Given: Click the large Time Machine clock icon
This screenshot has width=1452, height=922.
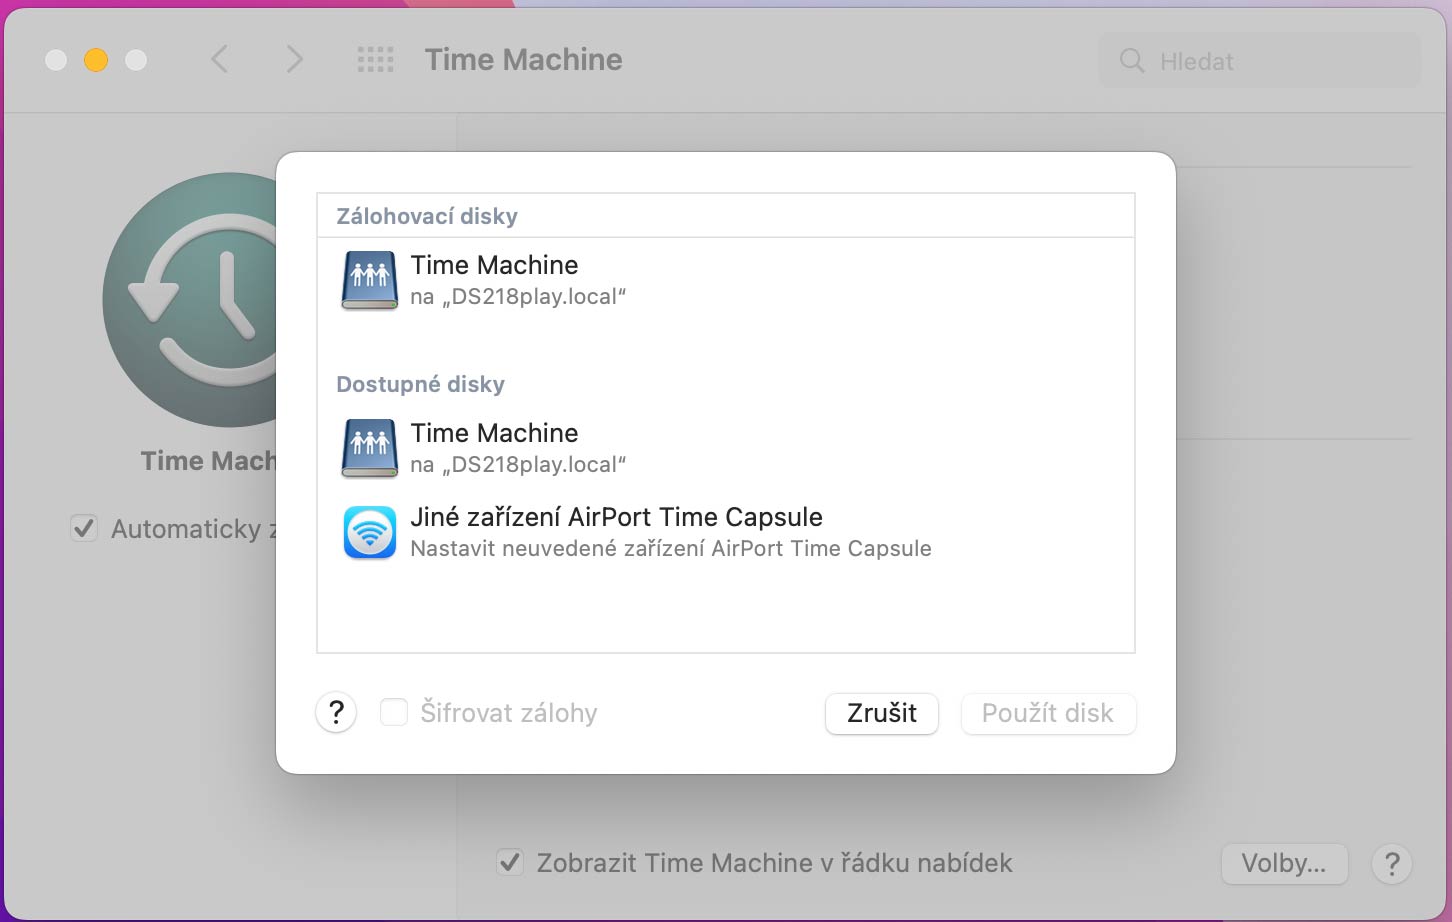Looking at the screenshot, I should [x=190, y=300].
